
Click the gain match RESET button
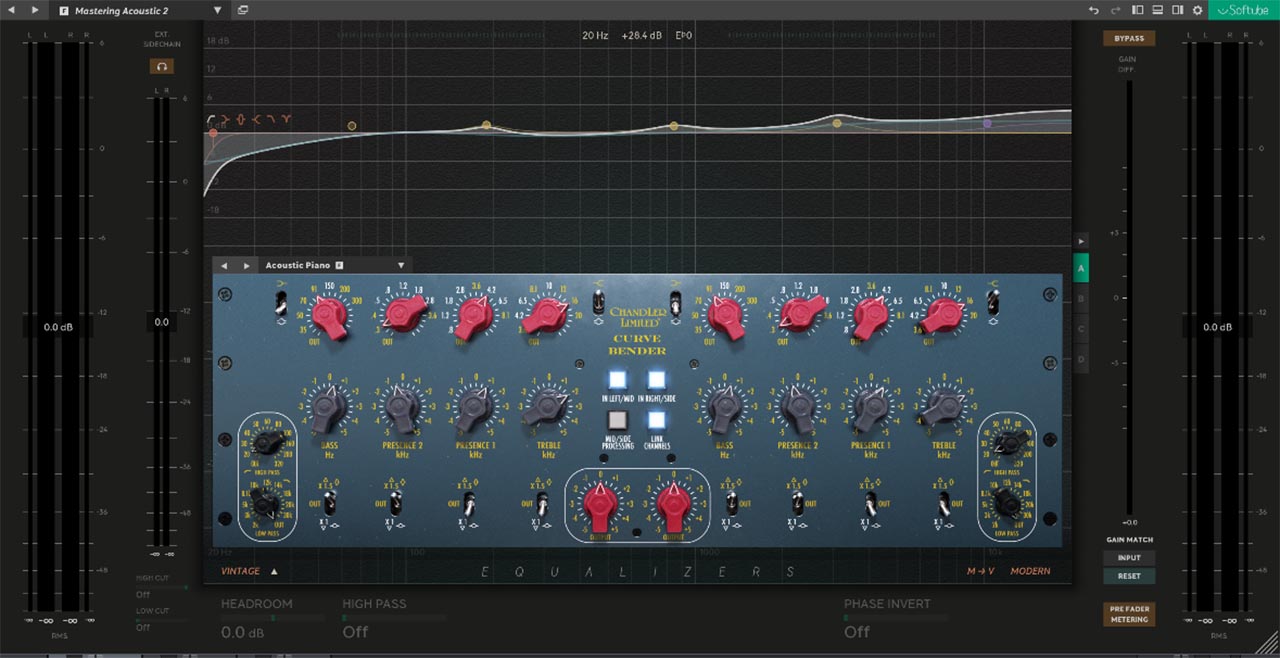pyautogui.click(x=1129, y=576)
